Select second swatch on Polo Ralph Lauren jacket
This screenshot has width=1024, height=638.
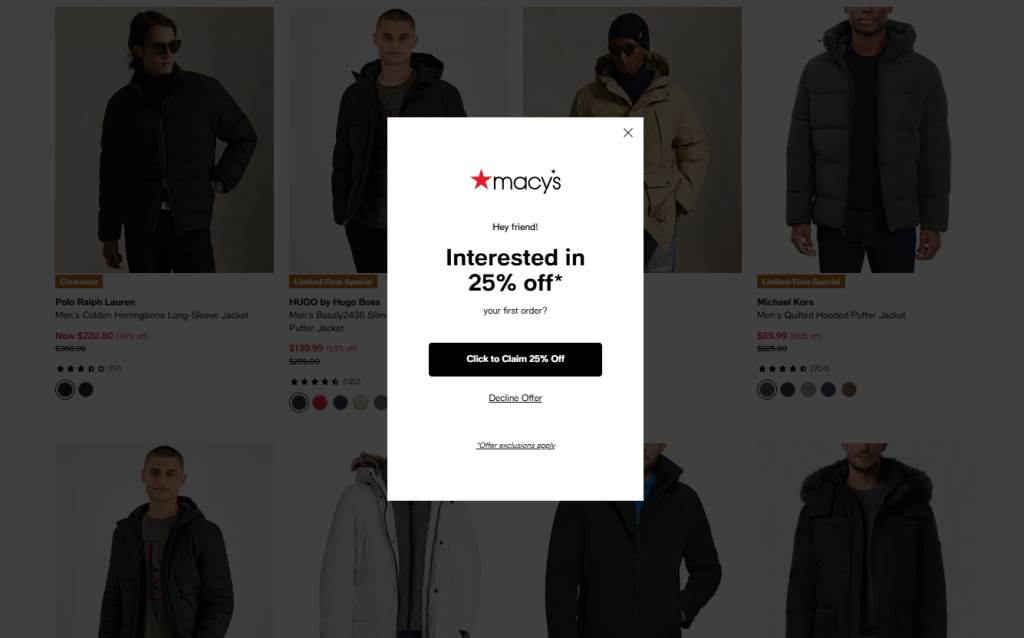click(x=86, y=389)
